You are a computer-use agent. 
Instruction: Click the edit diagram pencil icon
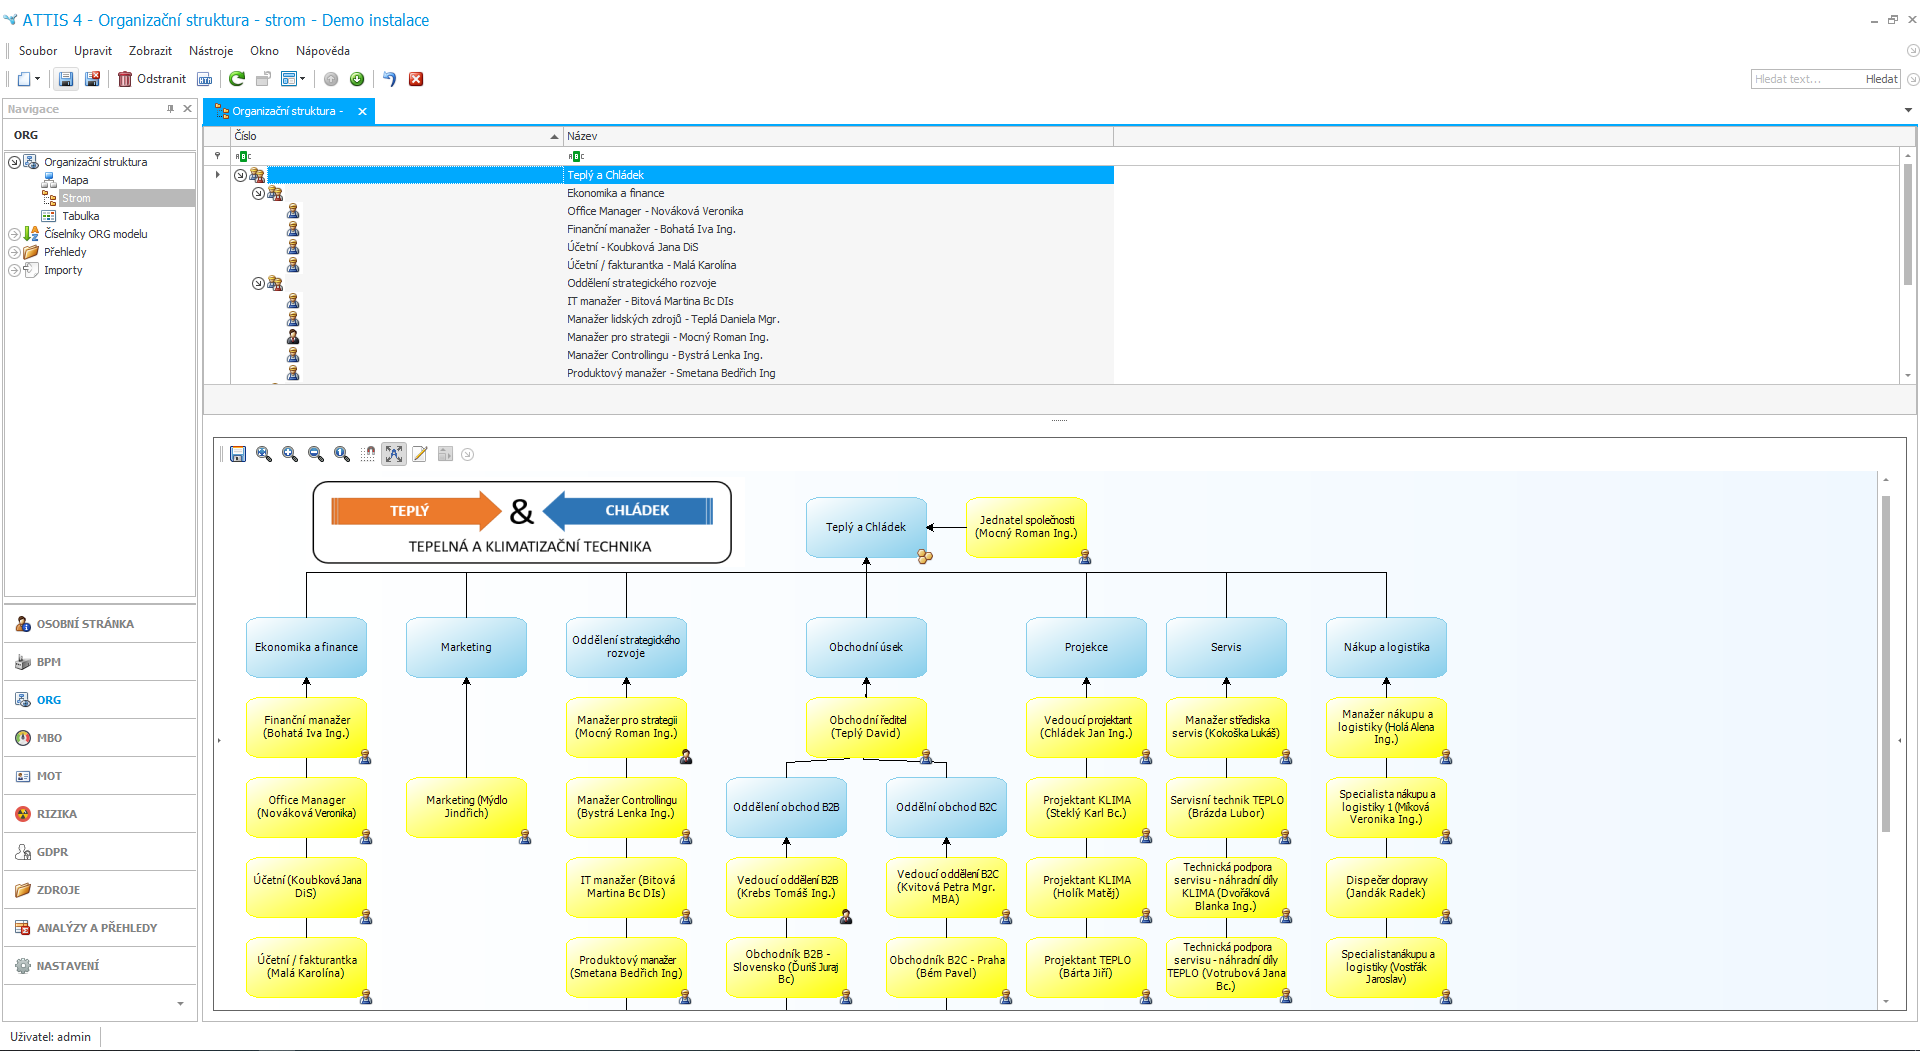coord(420,454)
